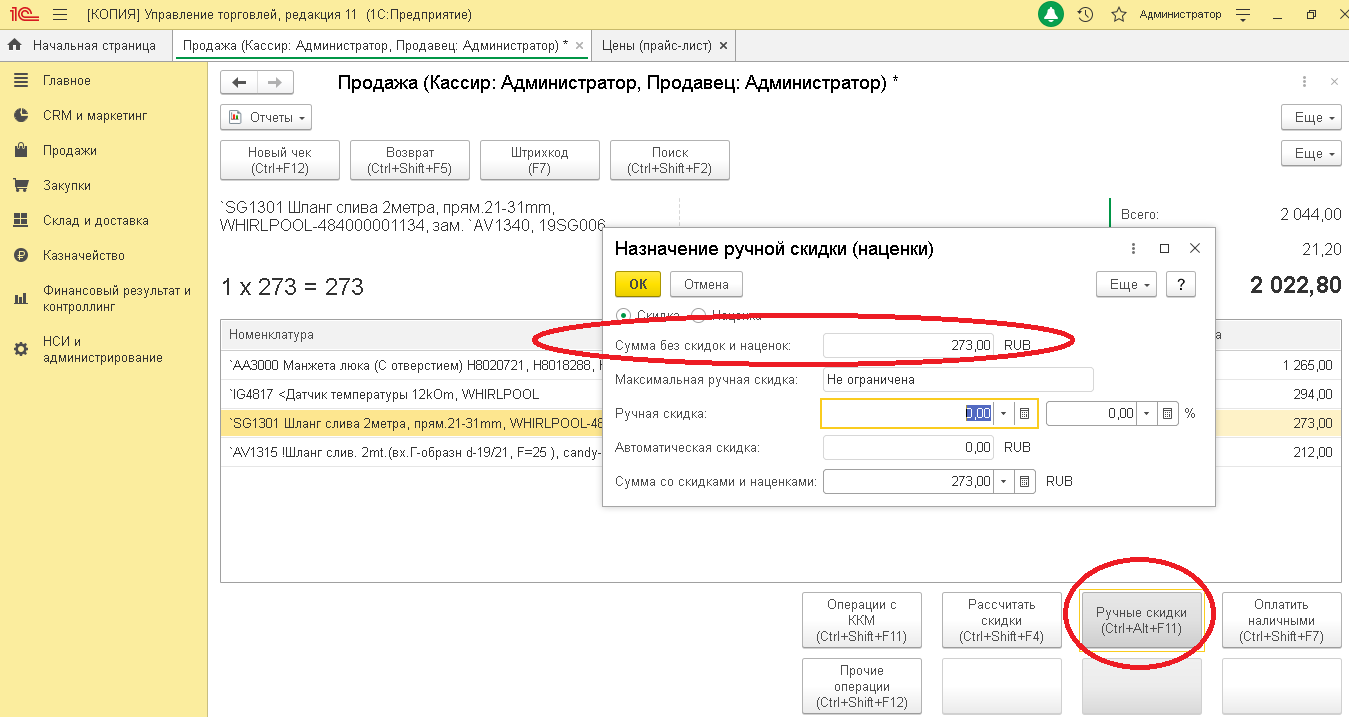Expand manual discount percent dropdown arrow
The height and width of the screenshot is (717, 1349).
point(1147,413)
